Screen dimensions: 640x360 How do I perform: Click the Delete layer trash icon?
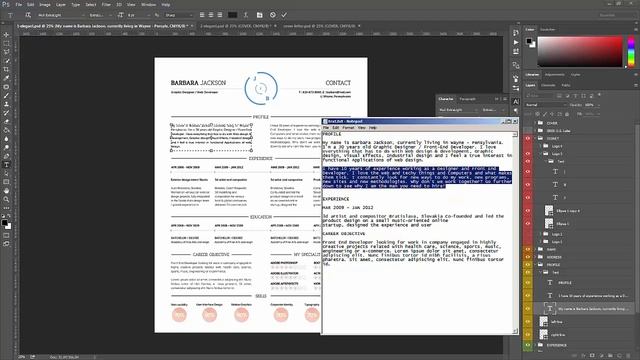pyautogui.click(x=629, y=356)
